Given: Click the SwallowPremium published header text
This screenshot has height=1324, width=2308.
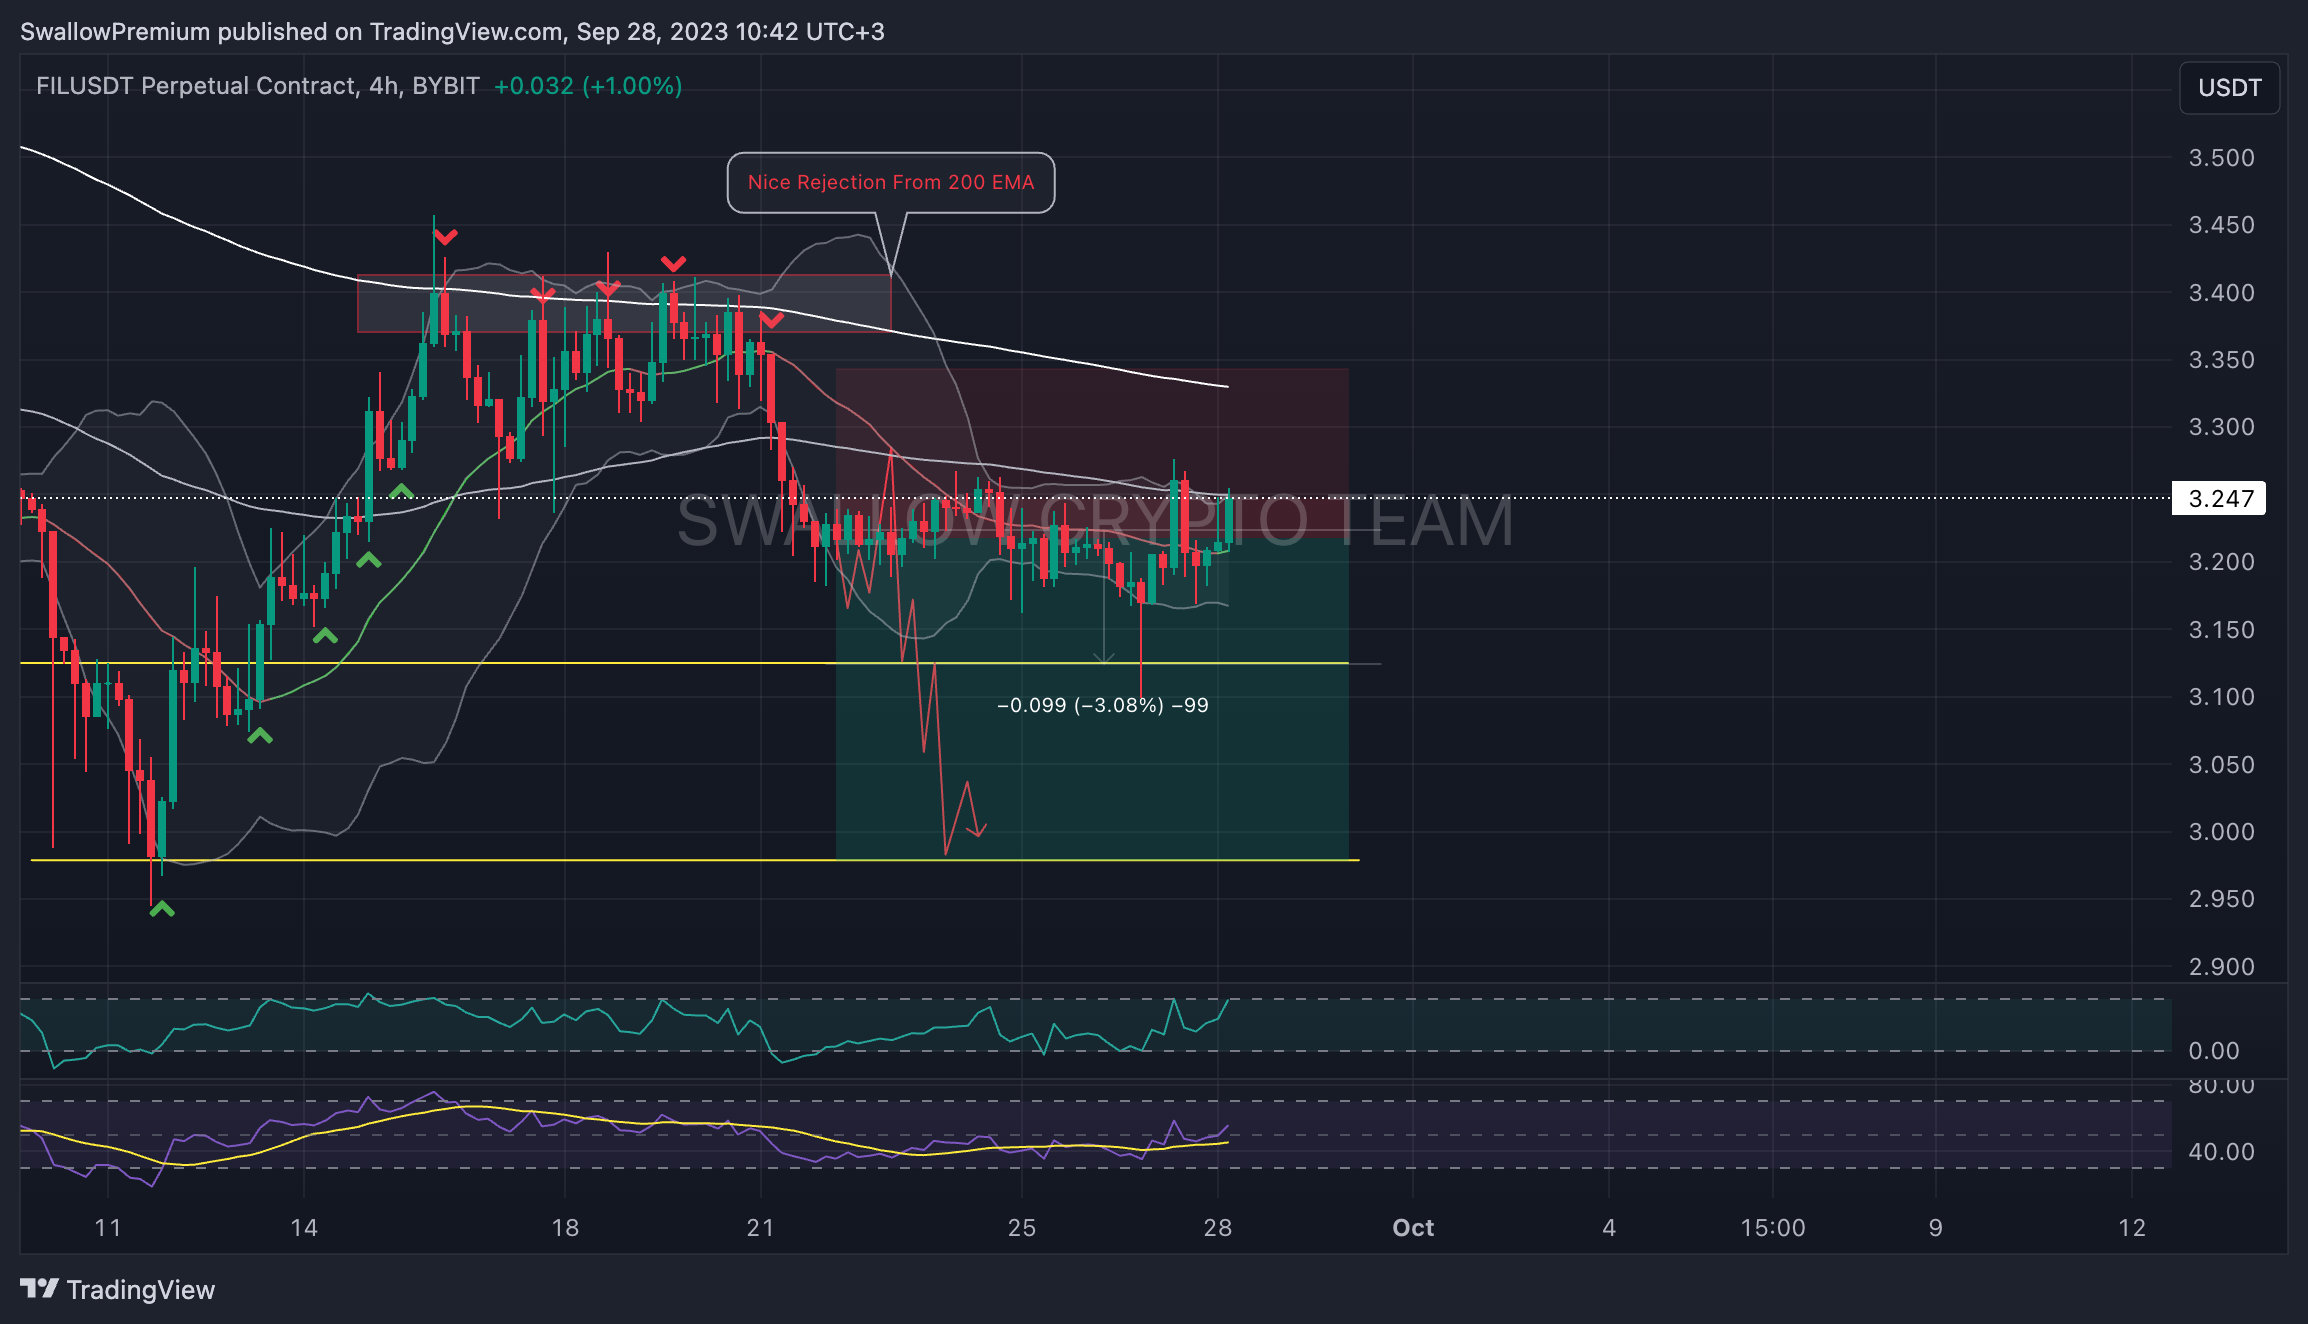Looking at the screenshot, I should click(452, 32).
